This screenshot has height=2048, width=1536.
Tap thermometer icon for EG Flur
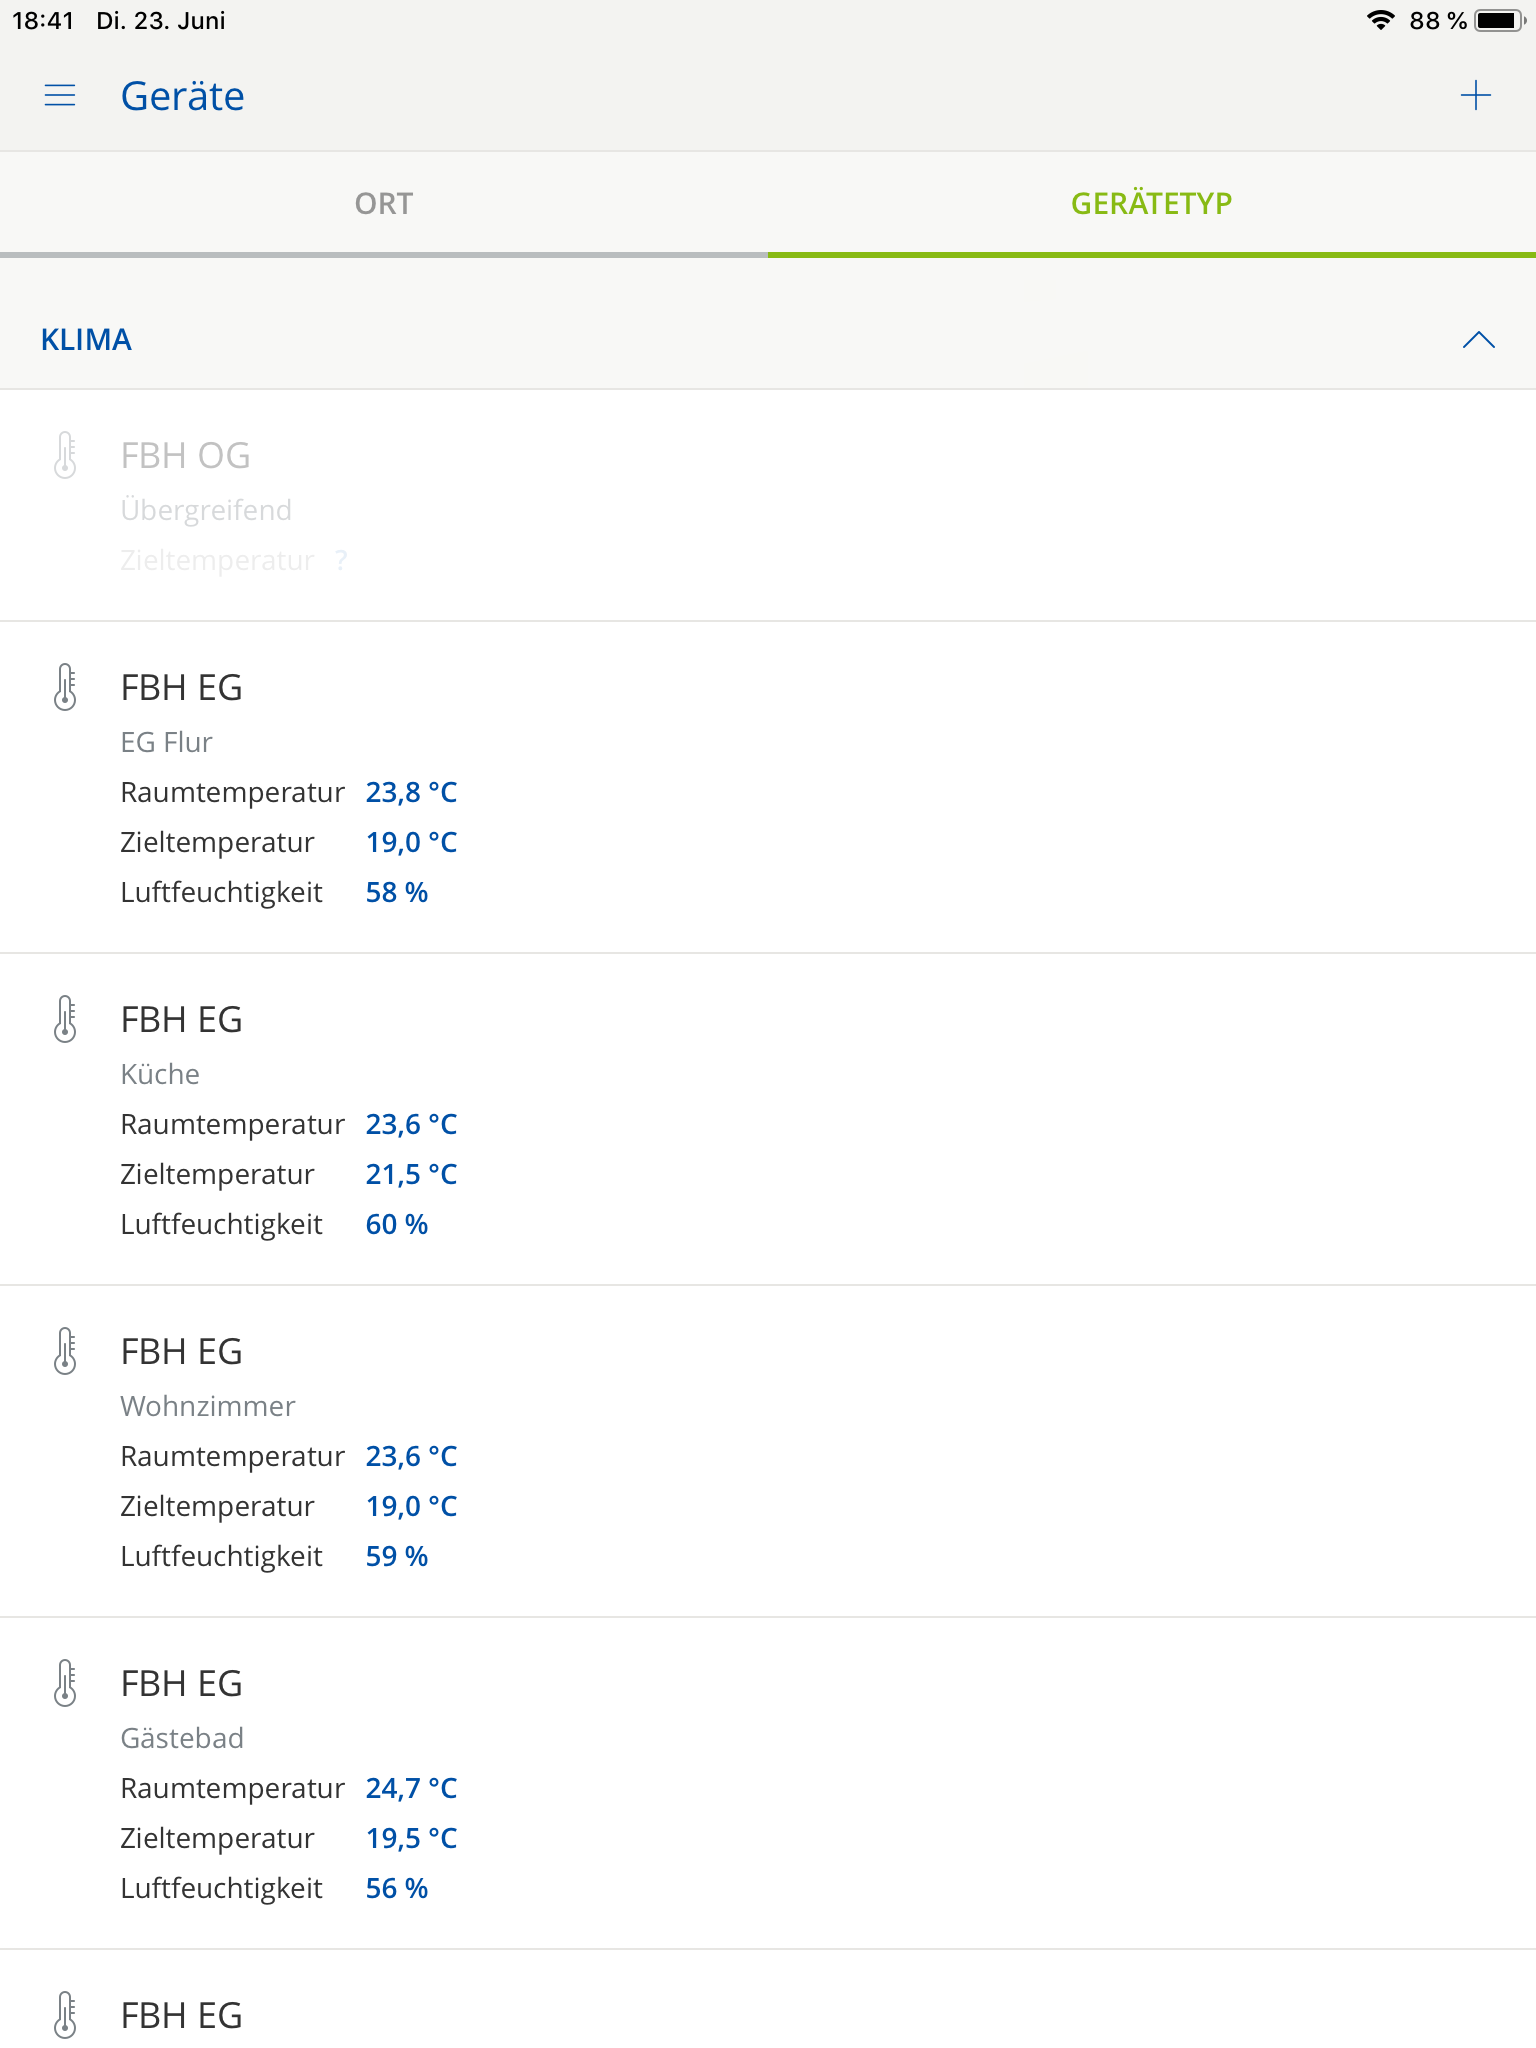point(66,688)
